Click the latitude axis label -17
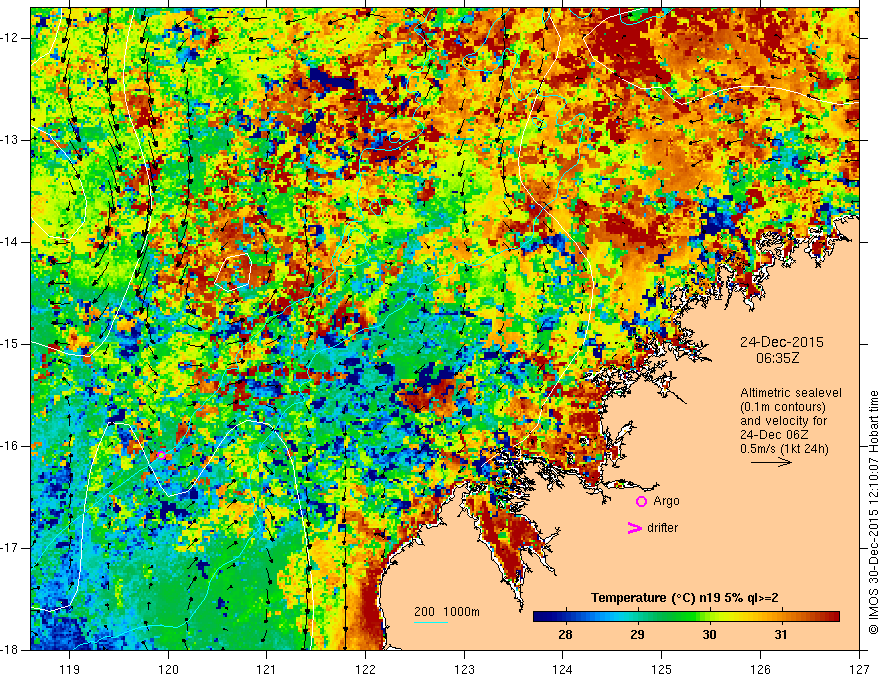 click(x=11, y=548)
